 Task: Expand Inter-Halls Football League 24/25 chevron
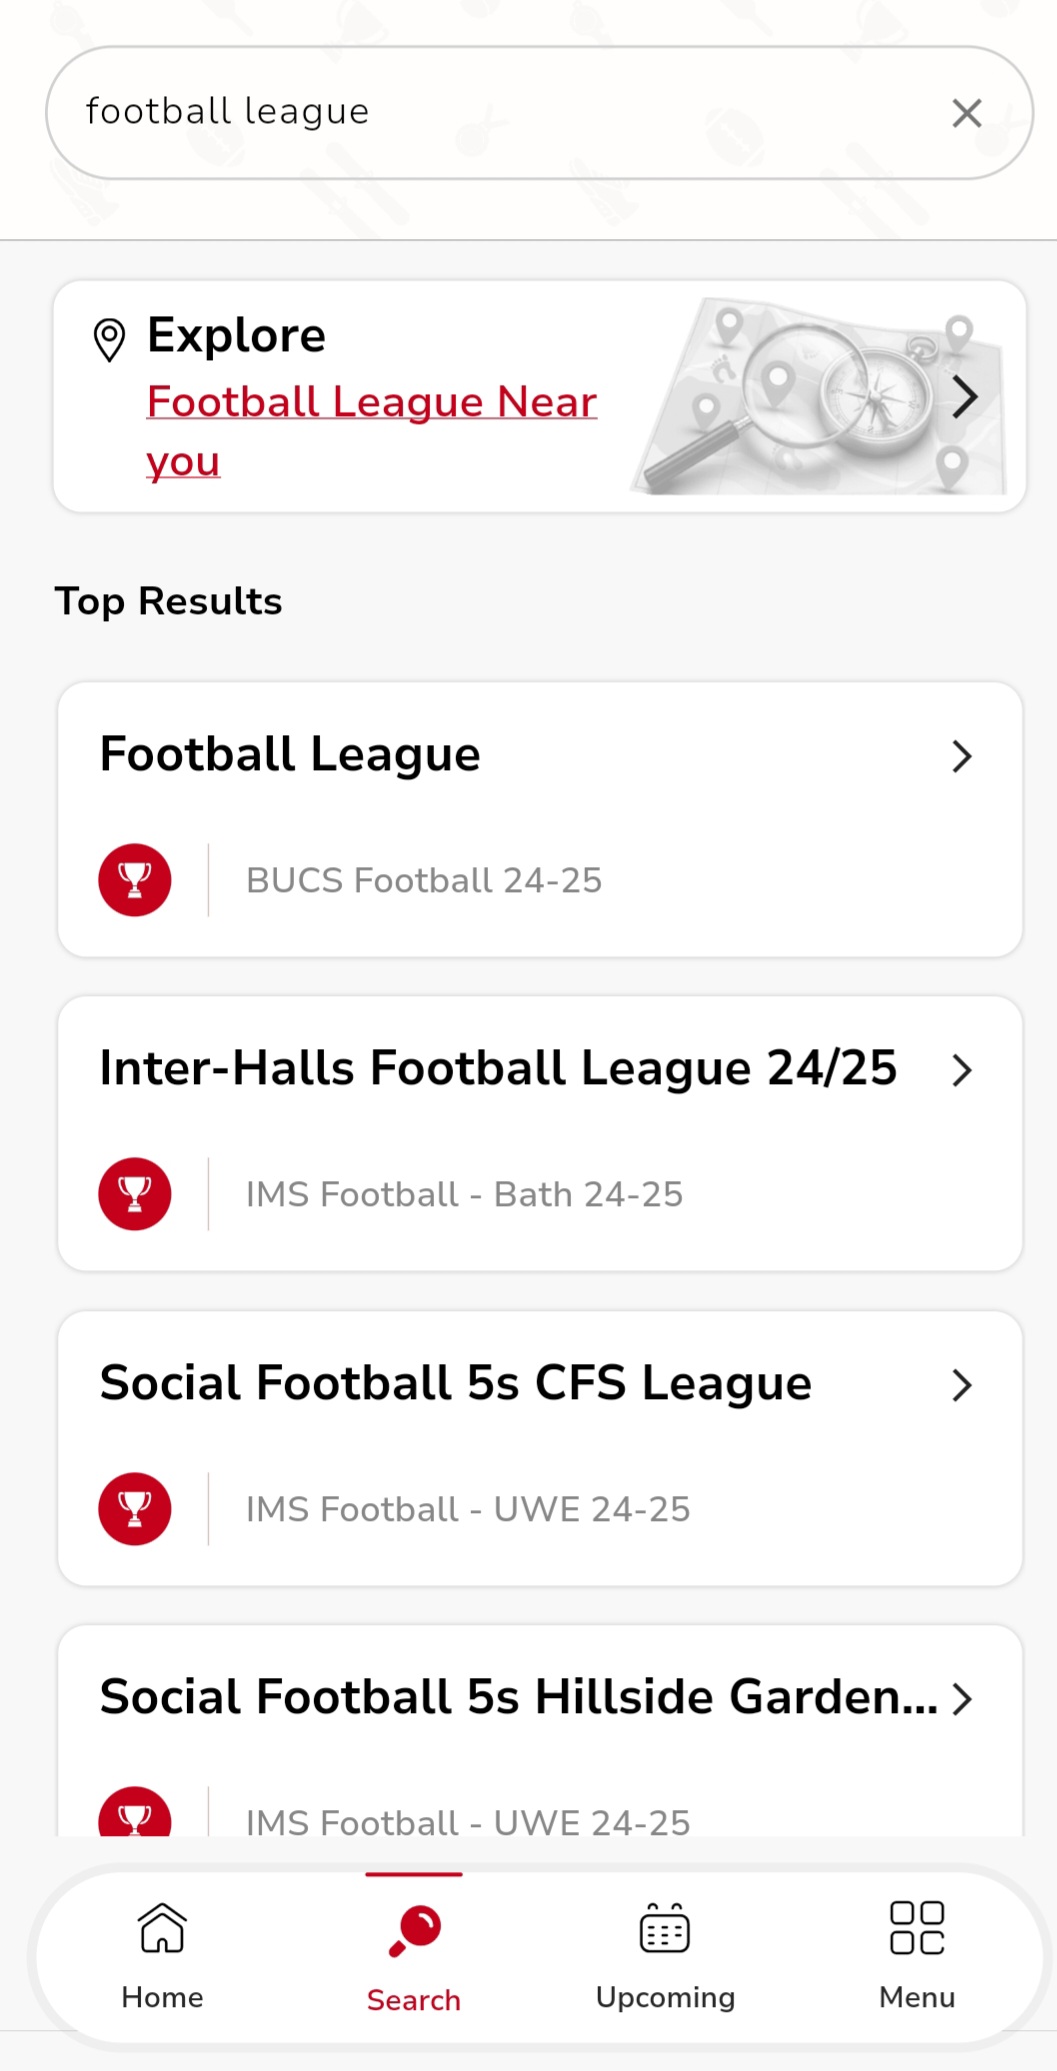pyautogui.click(x=962, y=1070)
